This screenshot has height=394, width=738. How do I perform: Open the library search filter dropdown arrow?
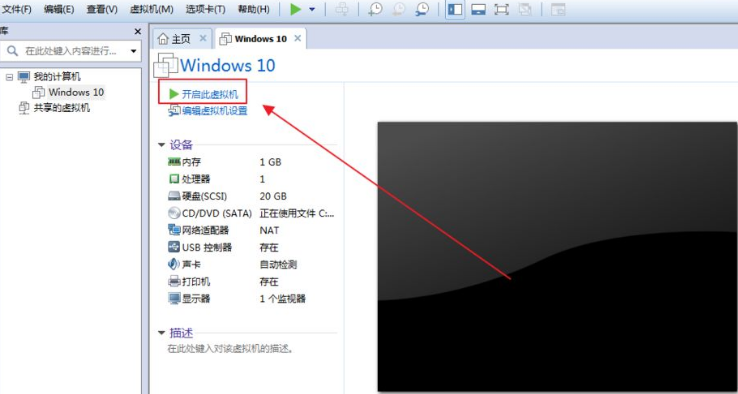(134, 51)
